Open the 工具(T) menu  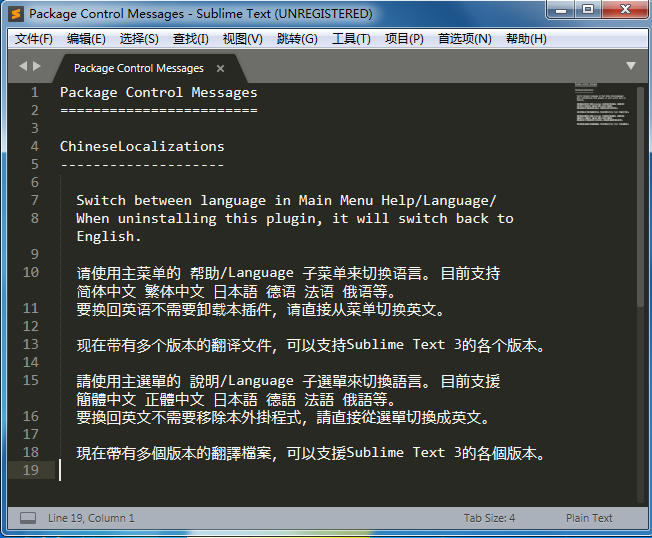[x=351, y=39]
